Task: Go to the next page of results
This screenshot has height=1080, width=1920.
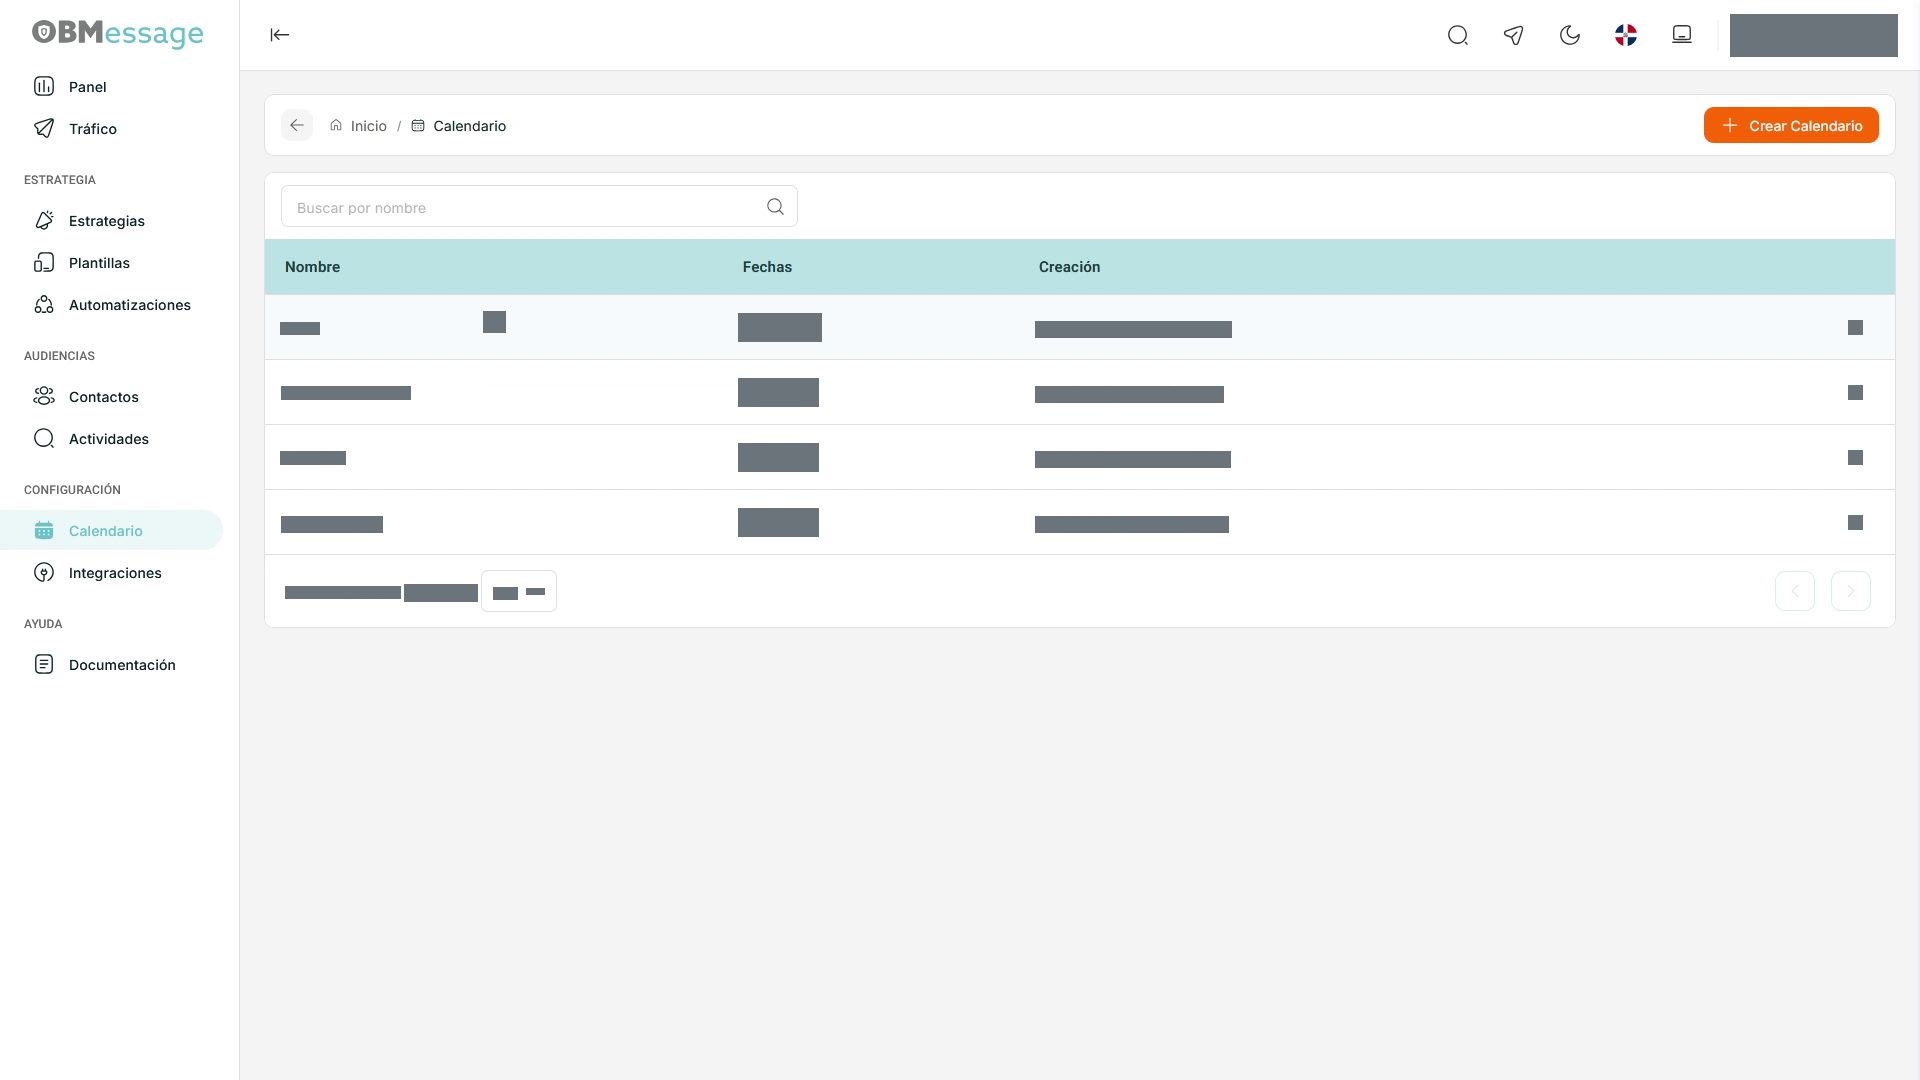Action: pos(1851,591)
